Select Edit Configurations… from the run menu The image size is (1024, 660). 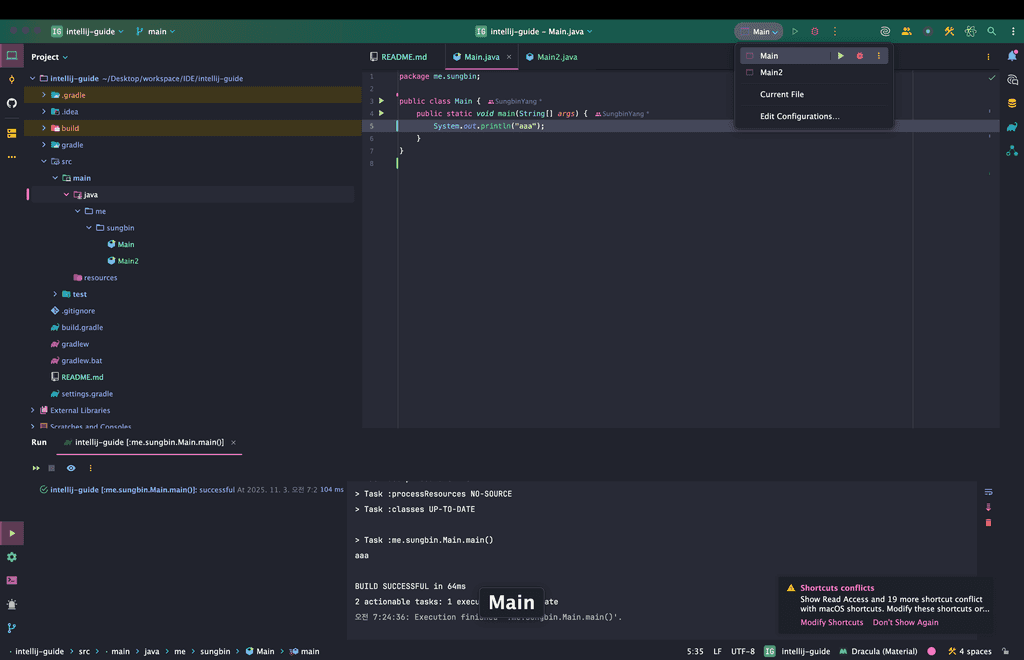tap(799, 117)
